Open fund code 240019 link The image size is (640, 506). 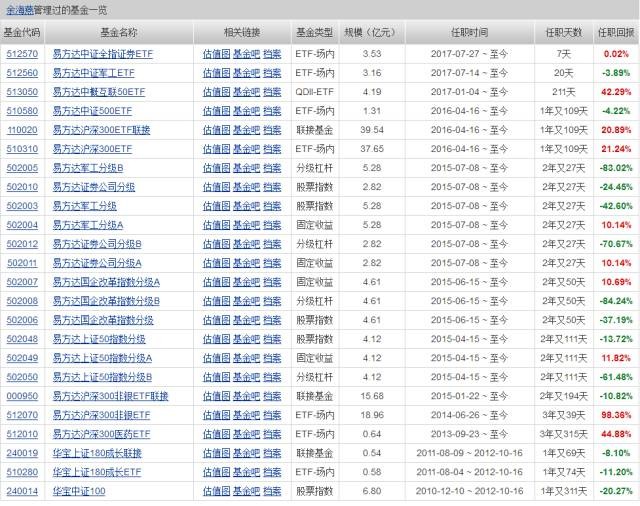coord(22,453)
